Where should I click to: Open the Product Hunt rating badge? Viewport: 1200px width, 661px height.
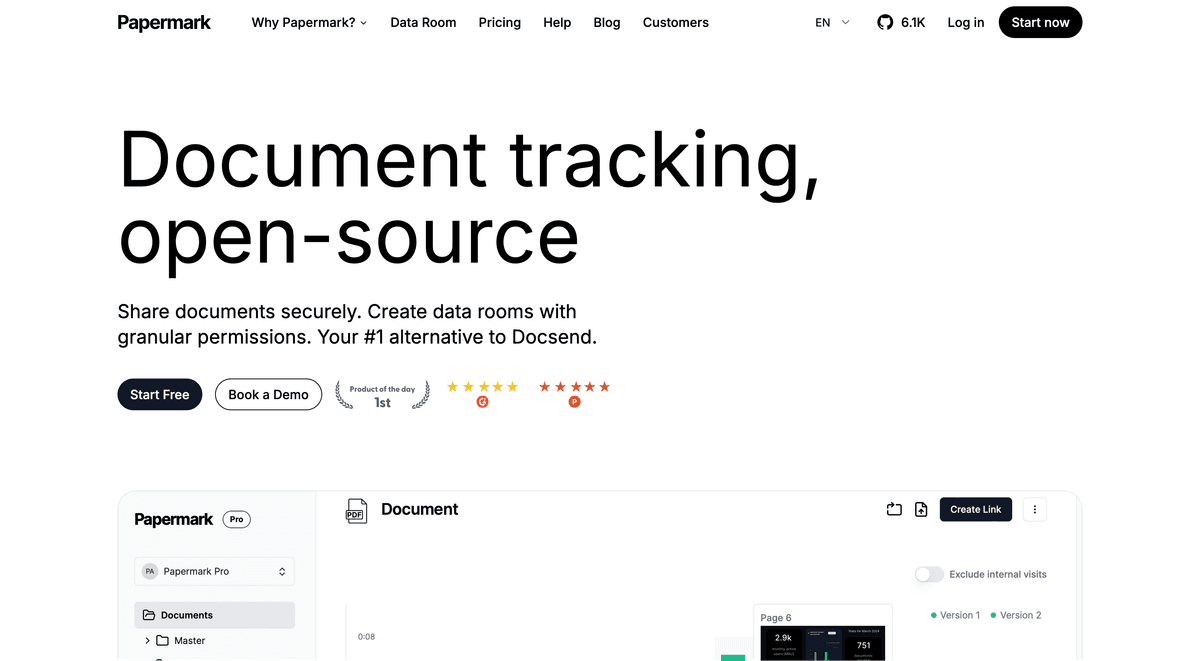[x=574, y=394]
